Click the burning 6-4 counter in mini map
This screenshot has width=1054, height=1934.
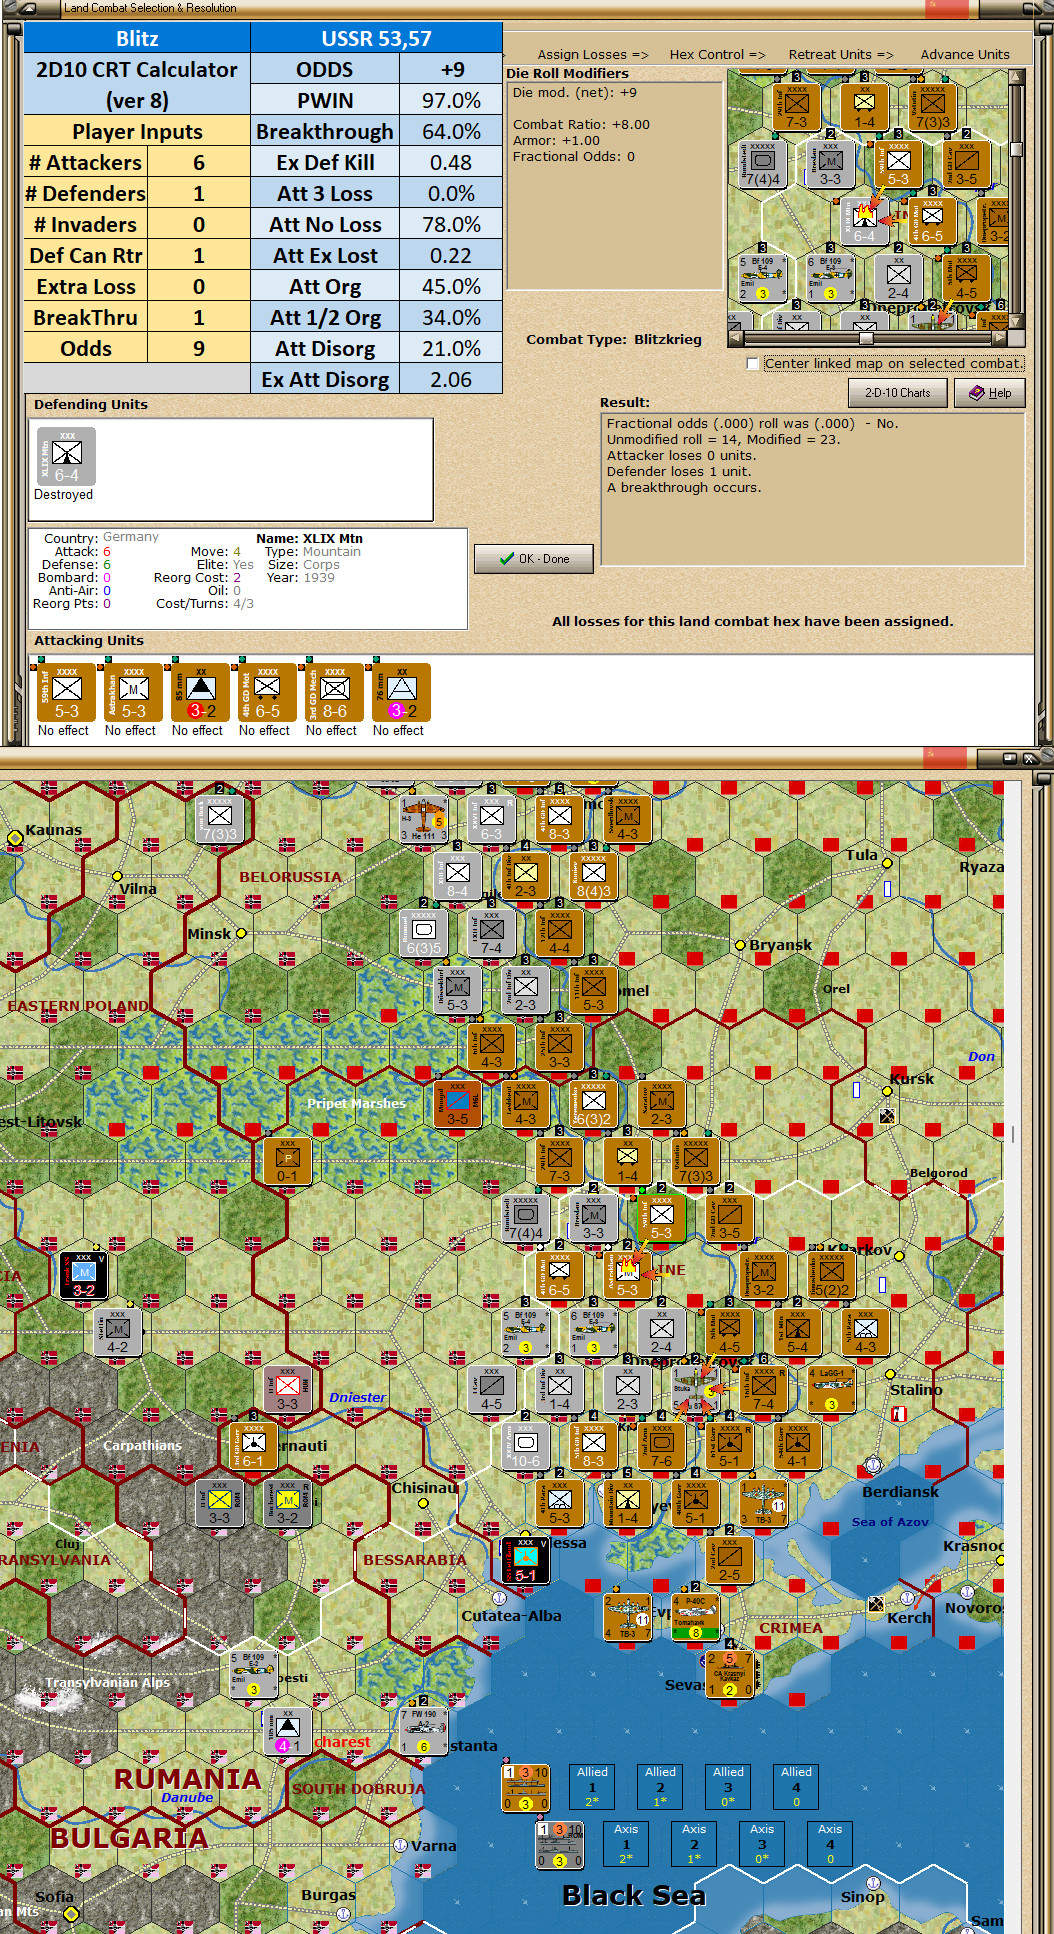point(864,221)
